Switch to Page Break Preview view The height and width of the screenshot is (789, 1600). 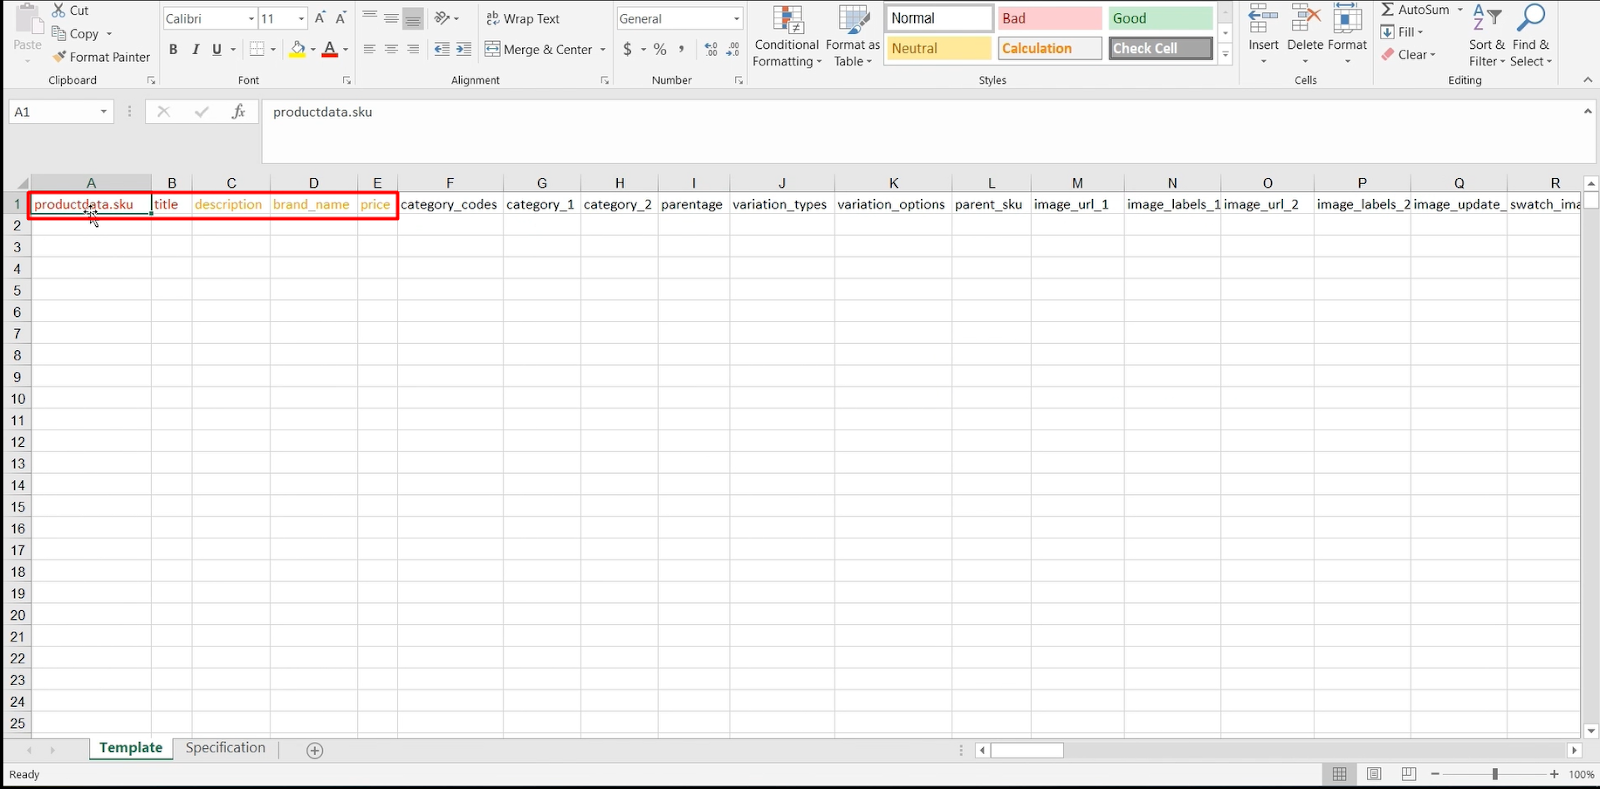coord(1409,774)
